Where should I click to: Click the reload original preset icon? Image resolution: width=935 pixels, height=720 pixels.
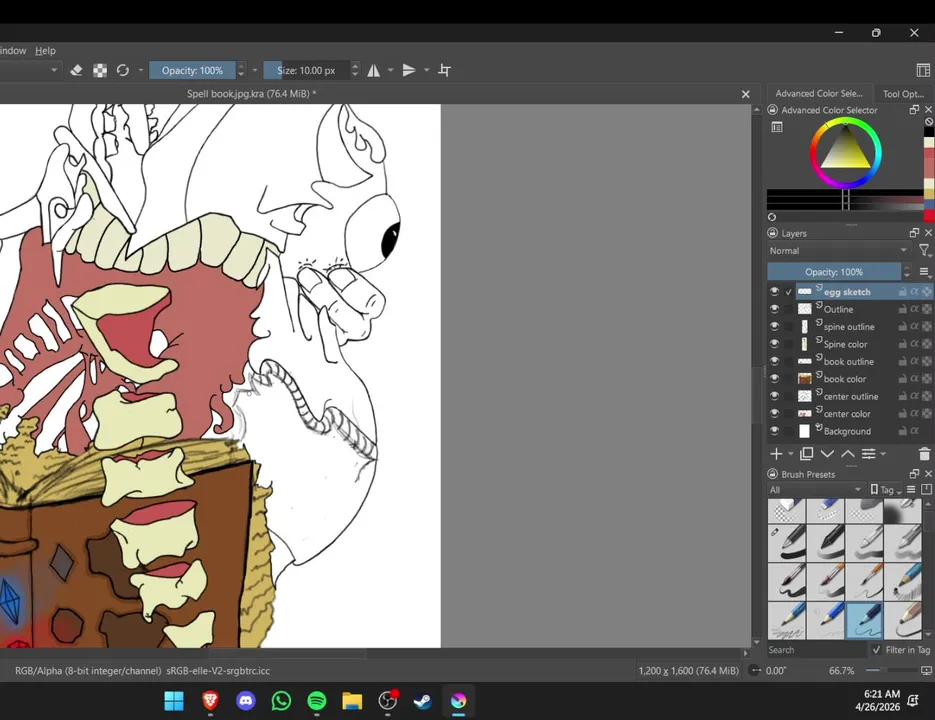click(123, 70)
